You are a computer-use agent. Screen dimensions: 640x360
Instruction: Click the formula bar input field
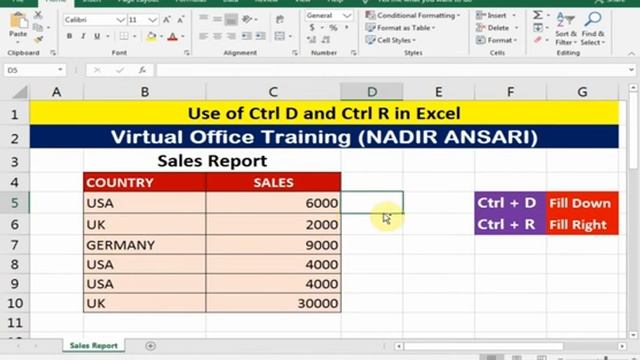click(x=391, y=70)
